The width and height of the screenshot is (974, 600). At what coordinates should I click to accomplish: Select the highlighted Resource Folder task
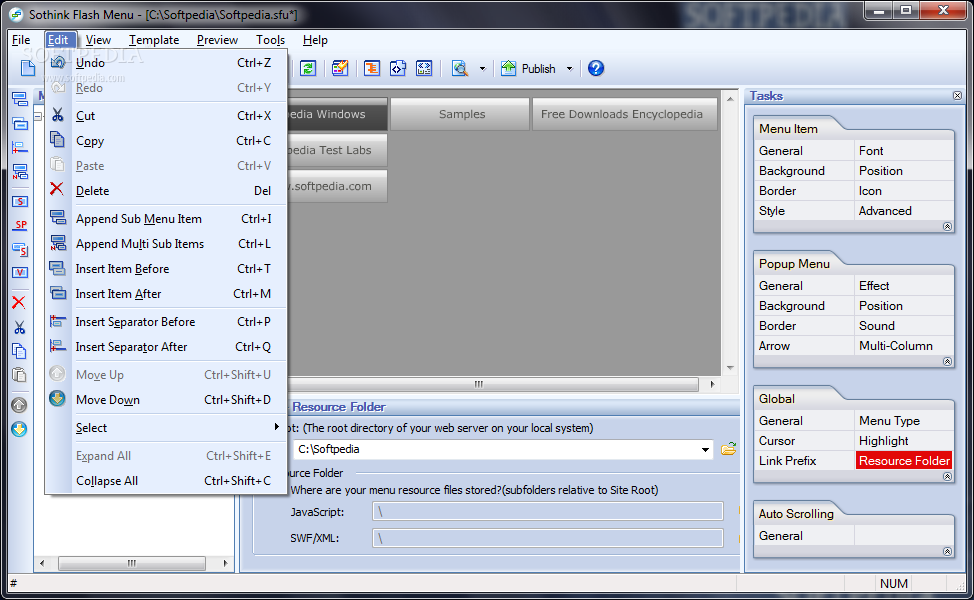click(x=904, y=460)
